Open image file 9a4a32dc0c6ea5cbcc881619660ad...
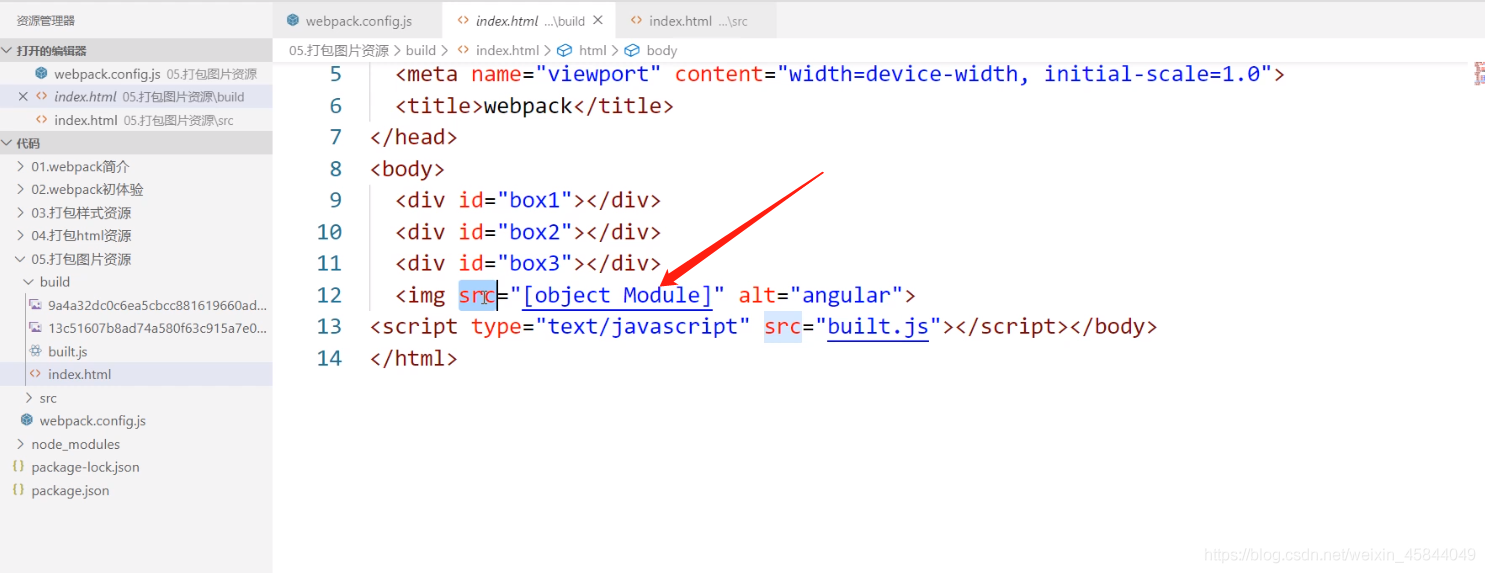The width and height of the screenshot is (1485, 573). point(136,305)
